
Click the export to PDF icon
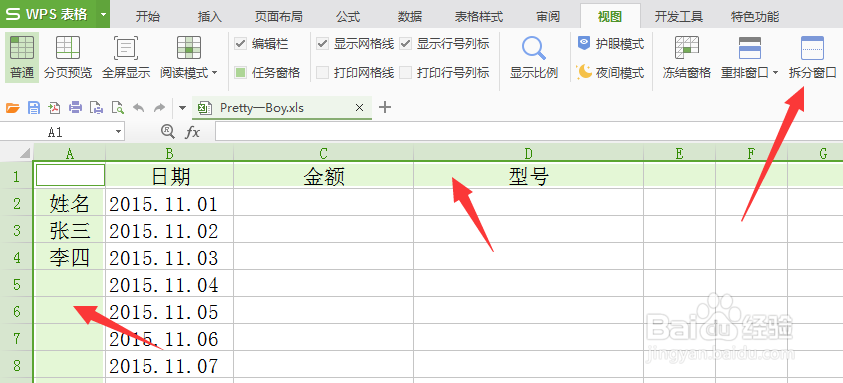point(54,108)
